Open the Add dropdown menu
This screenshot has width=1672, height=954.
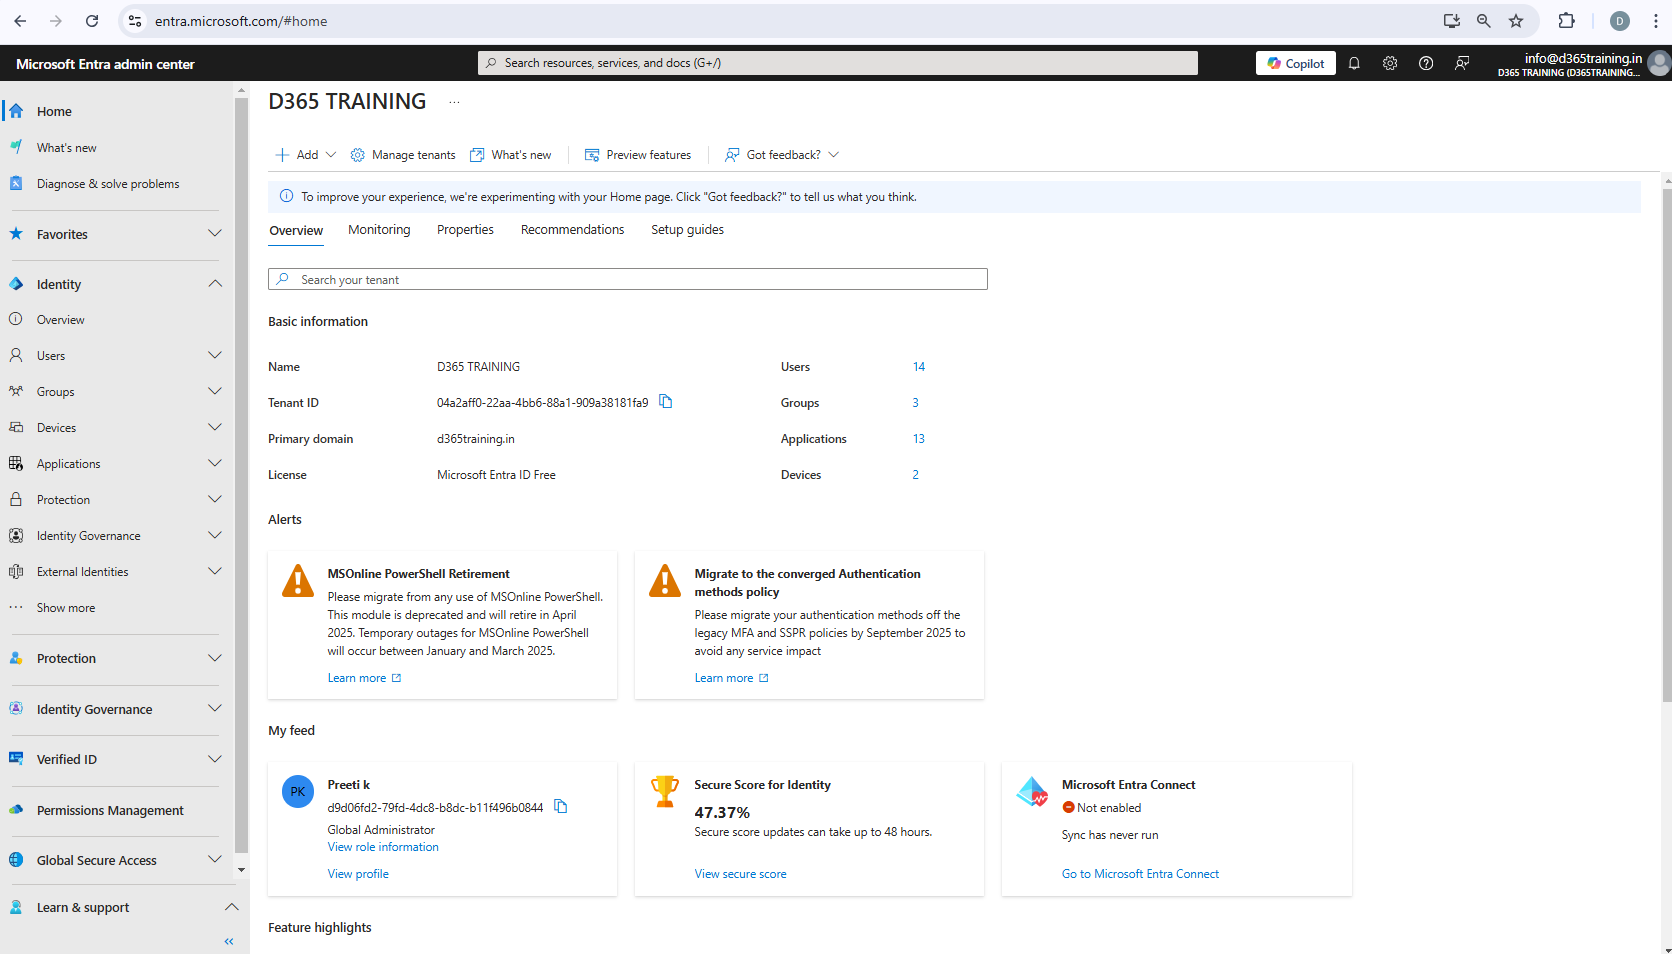(306, 155)
